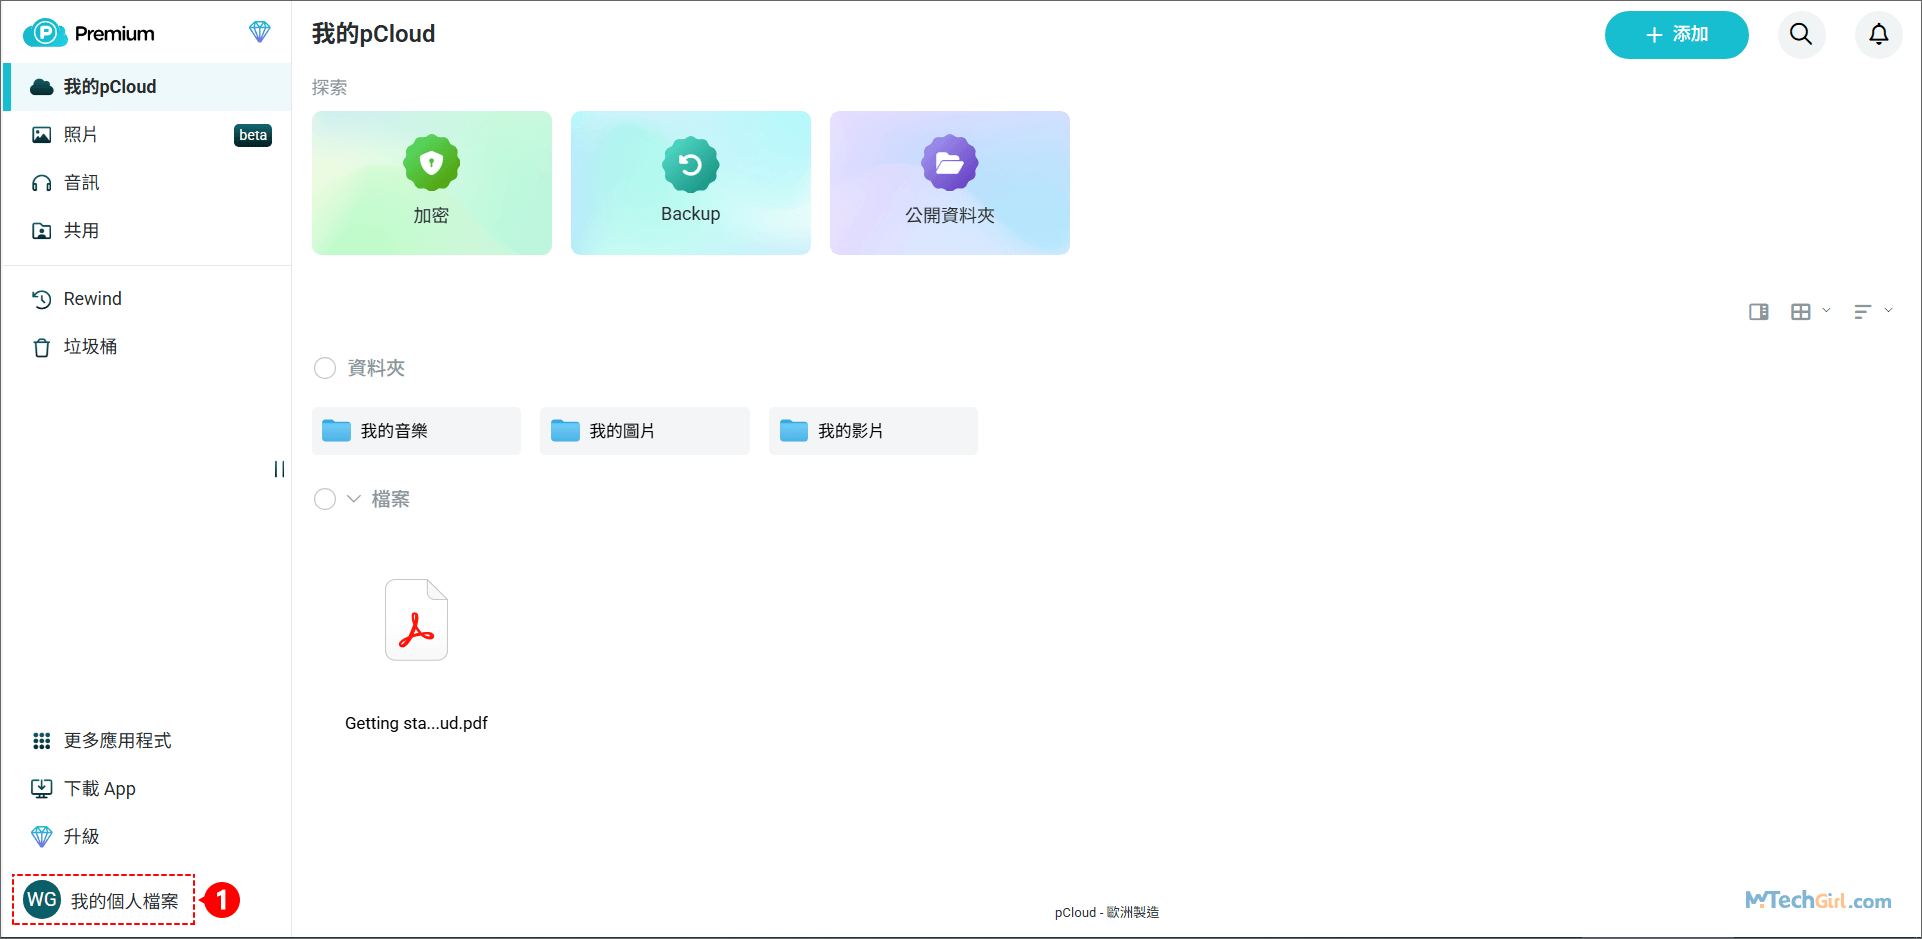Click the 我的pCloud page title
The image size is (1922, 939).
(x=374, y=34)
